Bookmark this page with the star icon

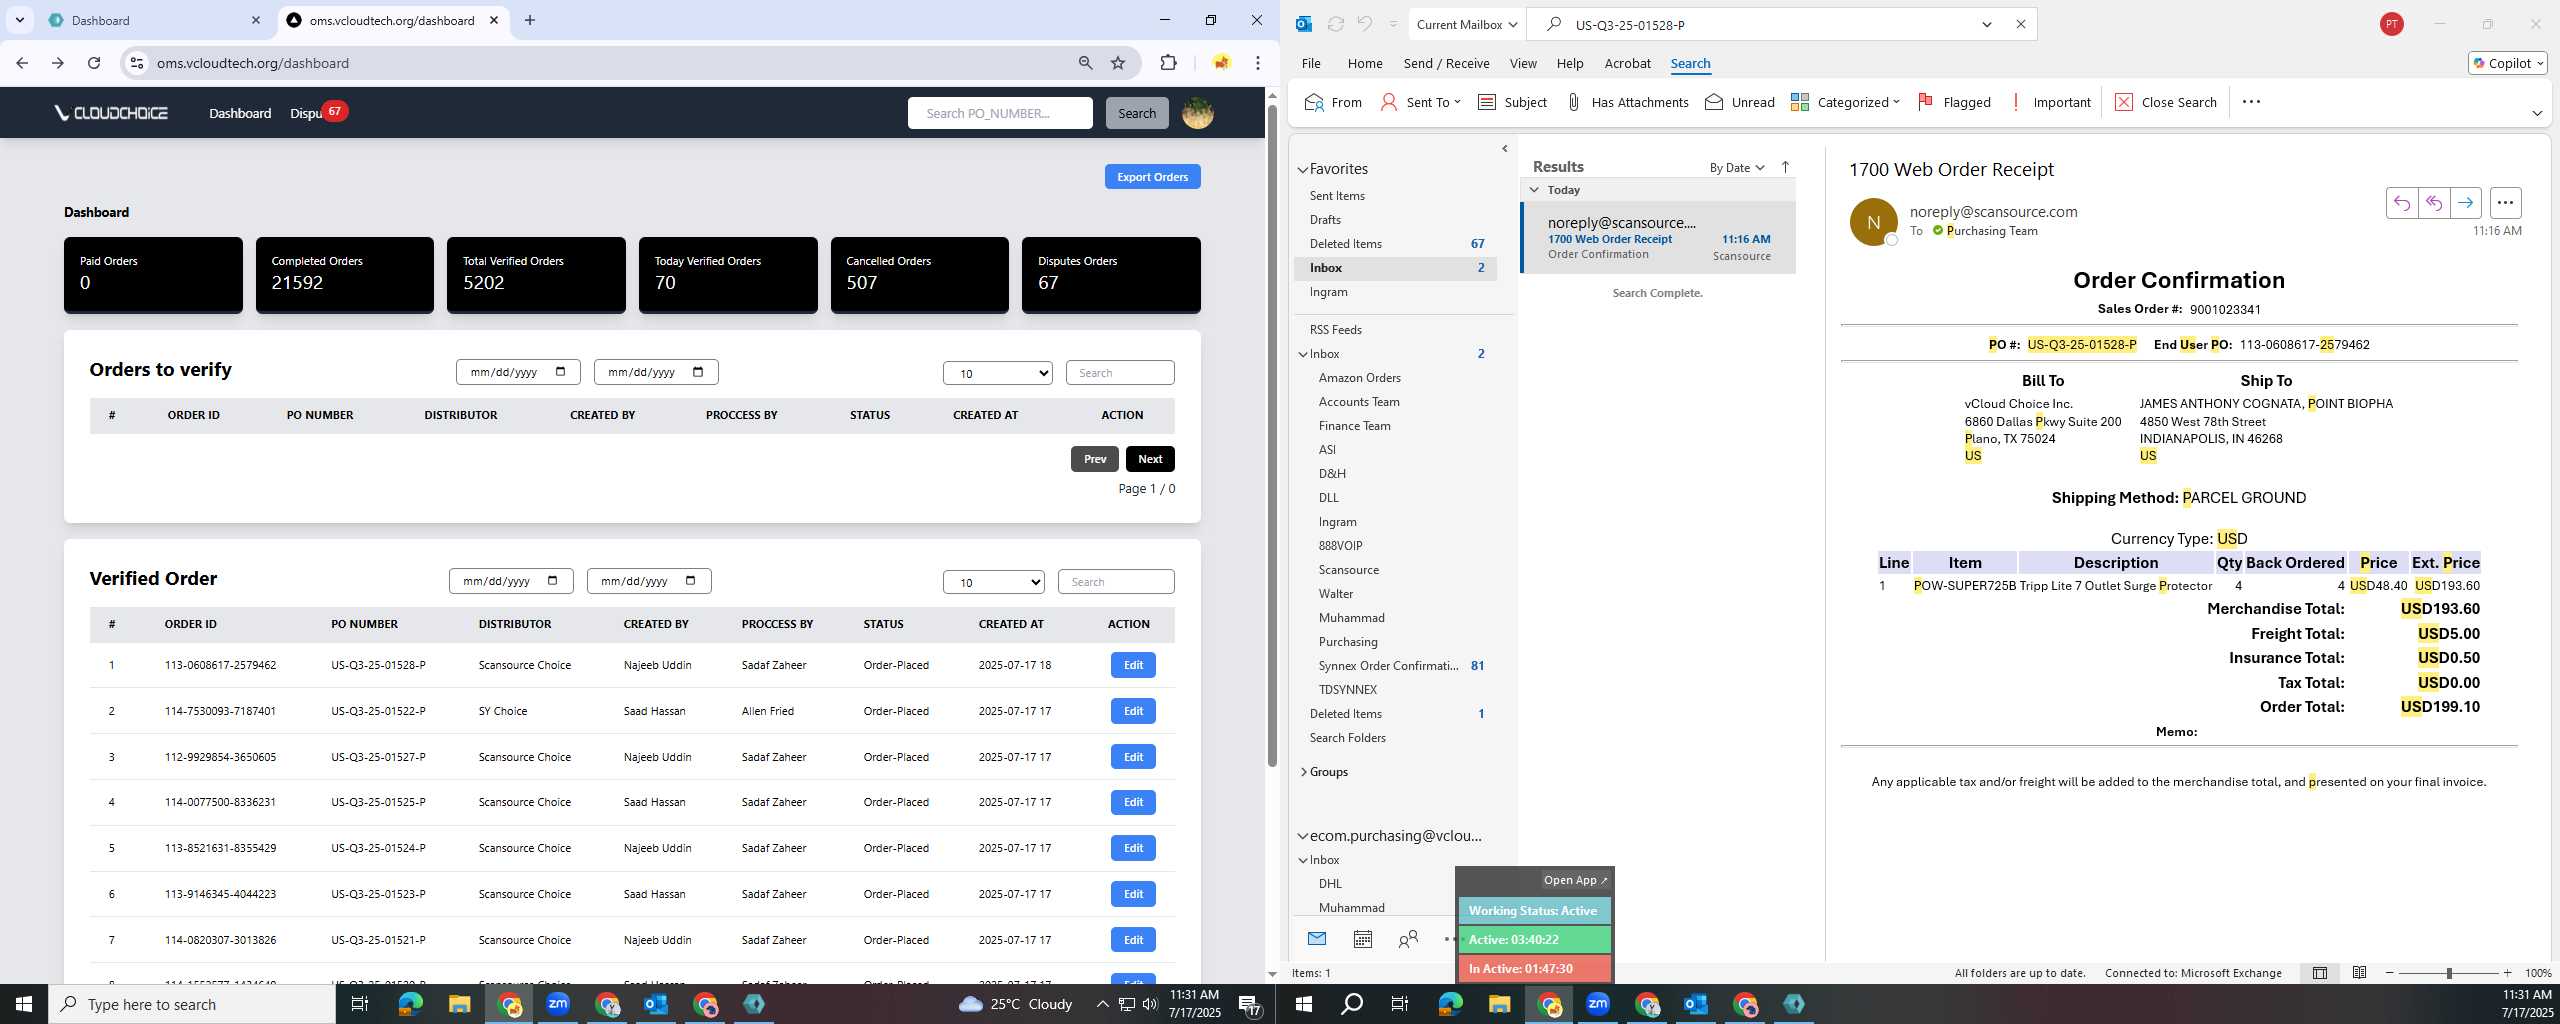coord(1118,63)
